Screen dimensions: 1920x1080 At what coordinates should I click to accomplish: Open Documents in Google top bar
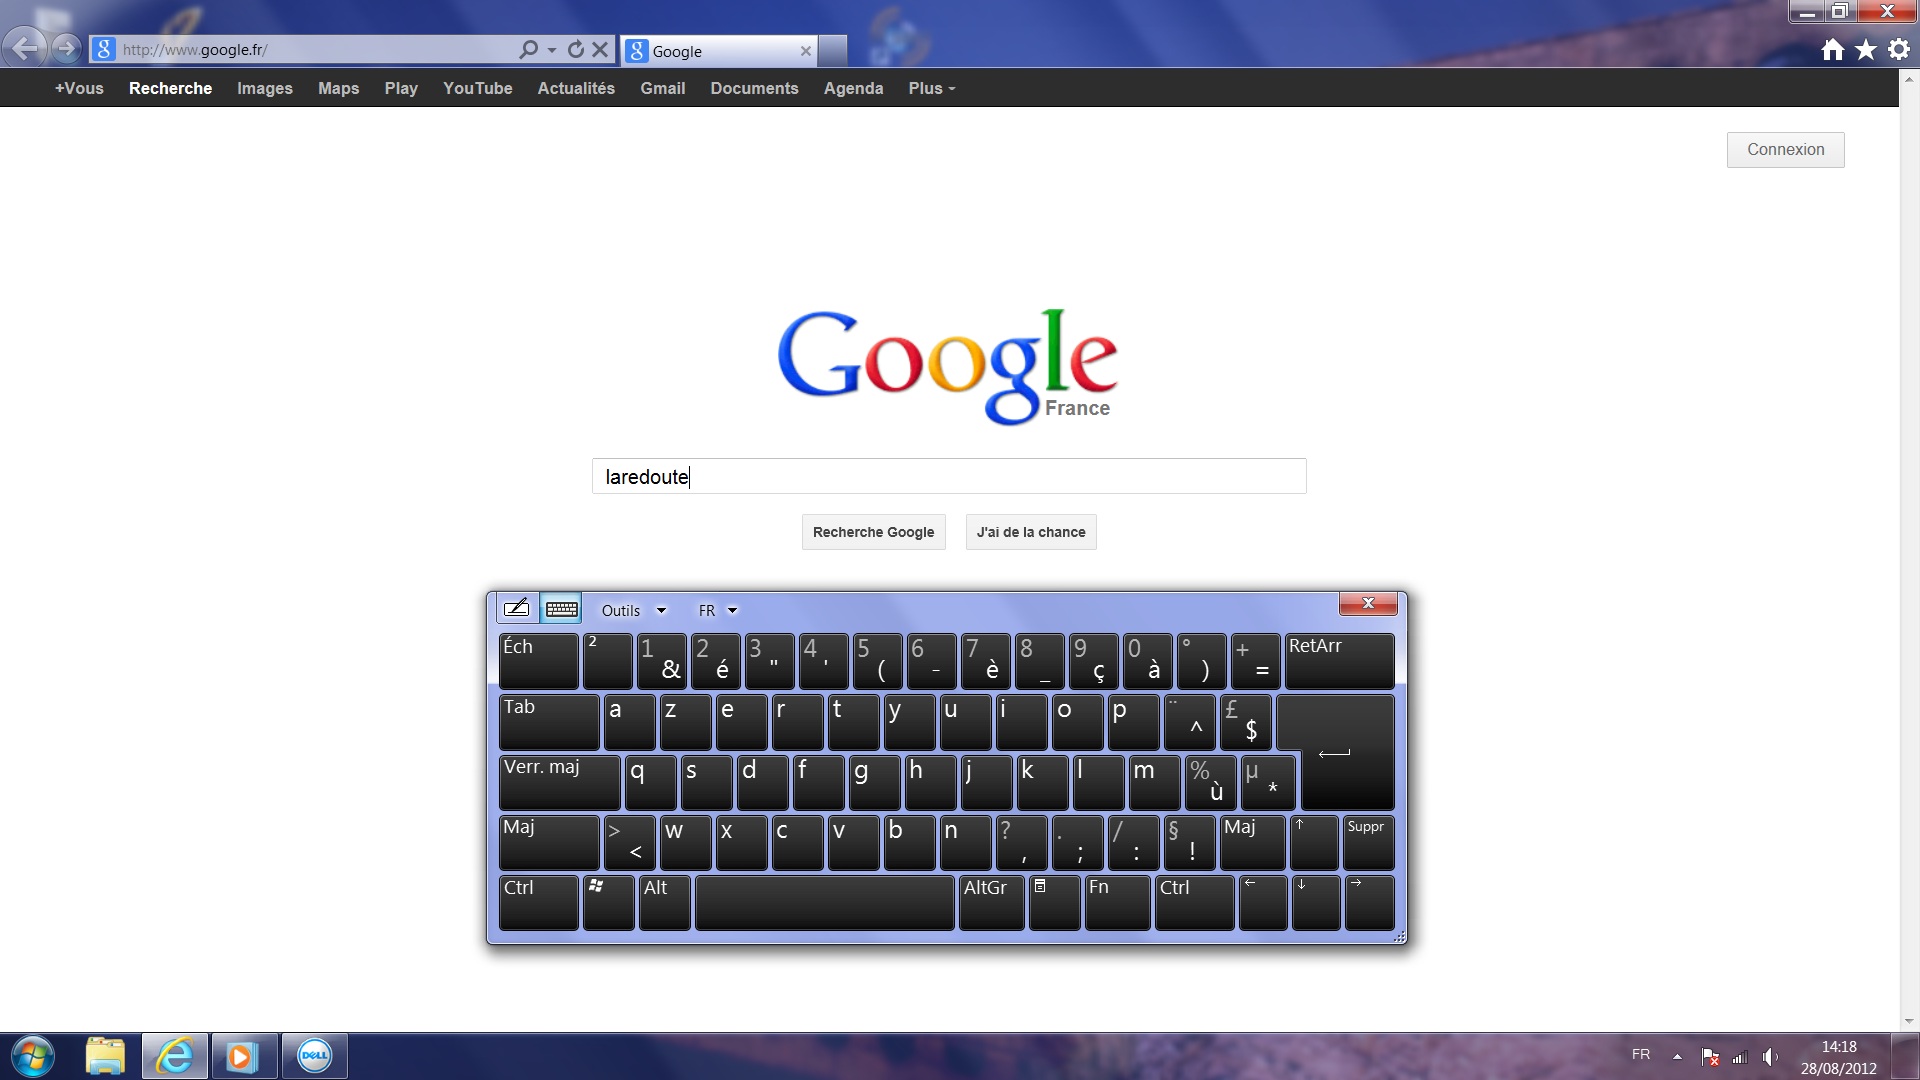tap(754, 88)
